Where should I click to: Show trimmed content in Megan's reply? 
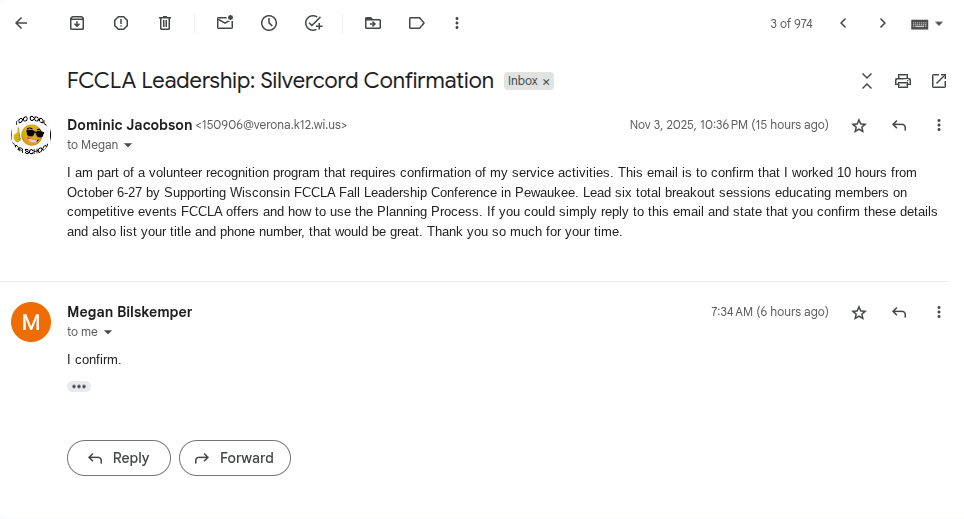pyautogui.click(x=79, y=386)
